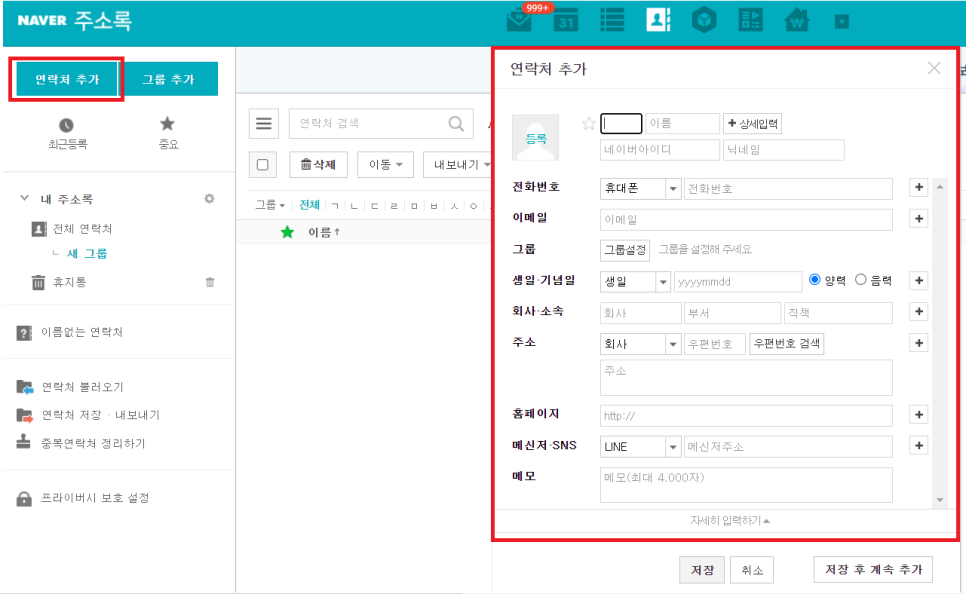Image resolution: width=966 pixels, height=594 pixels.
Task: Add another 회사·소속 with plus button
Action: pyautogui.click(x=919, y=311)
